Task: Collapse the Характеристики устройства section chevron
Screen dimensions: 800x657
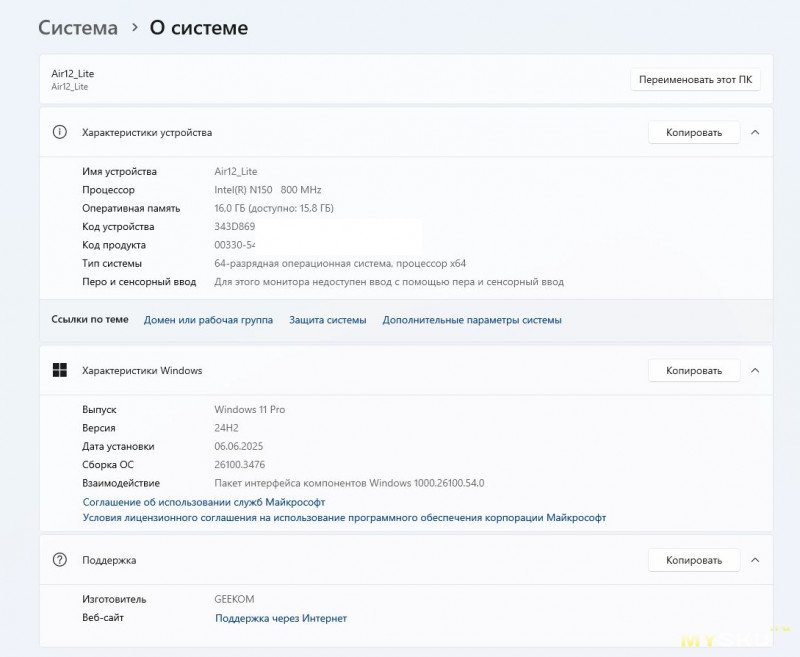Action: (755, 132)
